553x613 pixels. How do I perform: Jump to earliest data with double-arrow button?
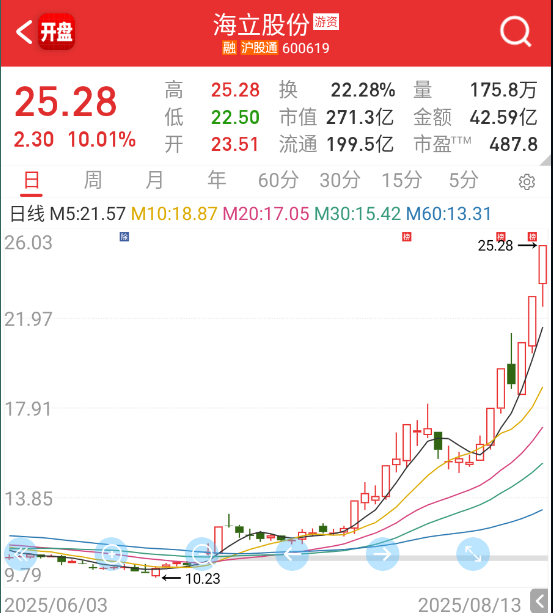[x=20, y=554]
